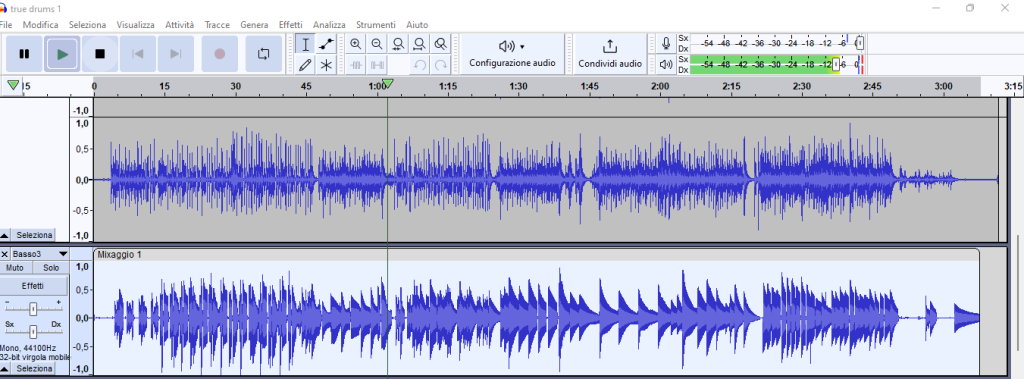This screenshot has width=1024, height=379.
Task: Open the Visualizza menu
Action: click(136, 25)
